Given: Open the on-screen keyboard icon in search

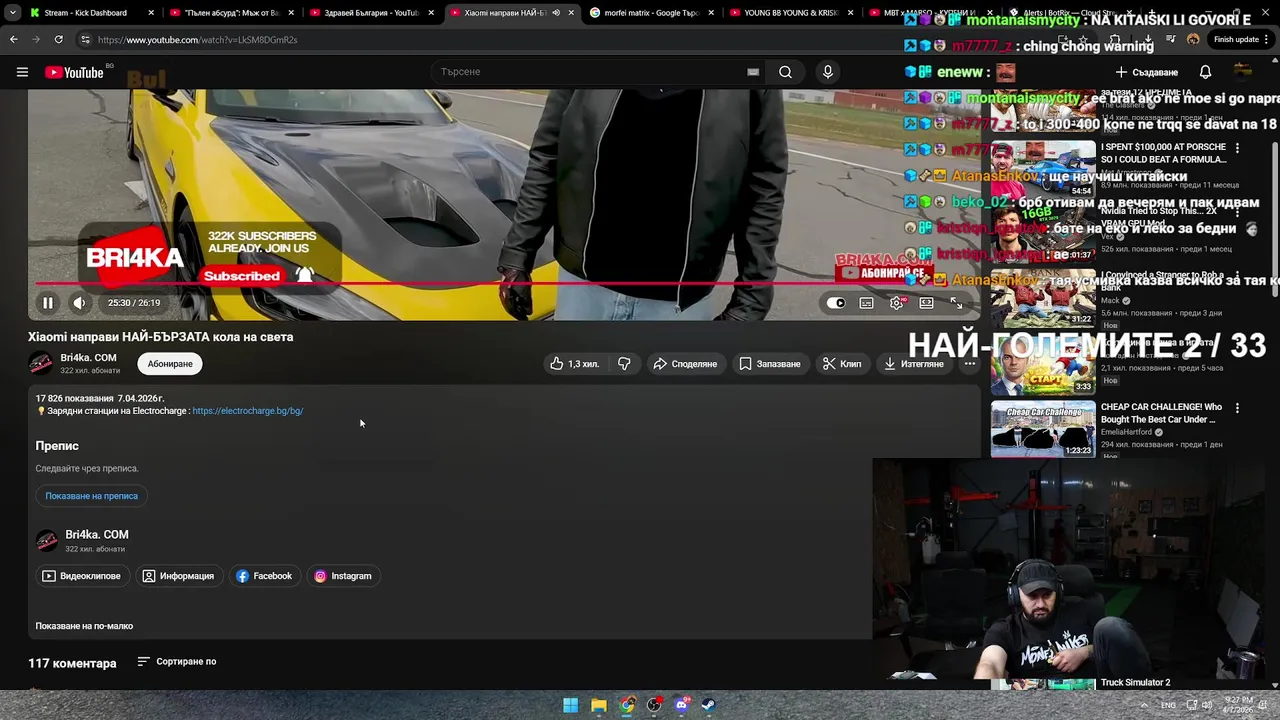Looking at the screenshot, I should pos(753,72).
